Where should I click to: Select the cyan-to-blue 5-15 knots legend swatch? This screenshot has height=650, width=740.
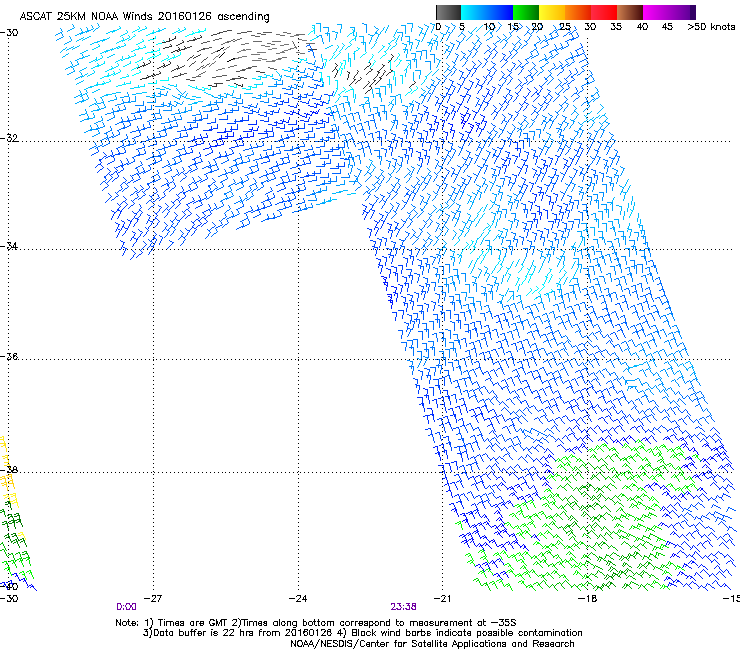pos(487,12)
